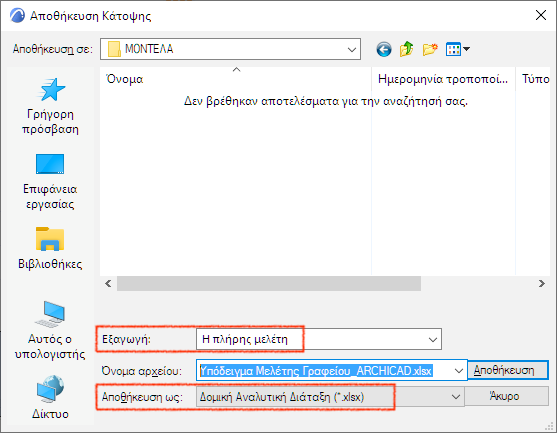557x433 pixels.
Task: Open Αυτός ο υπολογιστής in sidebar
Action: pos(50,330)
